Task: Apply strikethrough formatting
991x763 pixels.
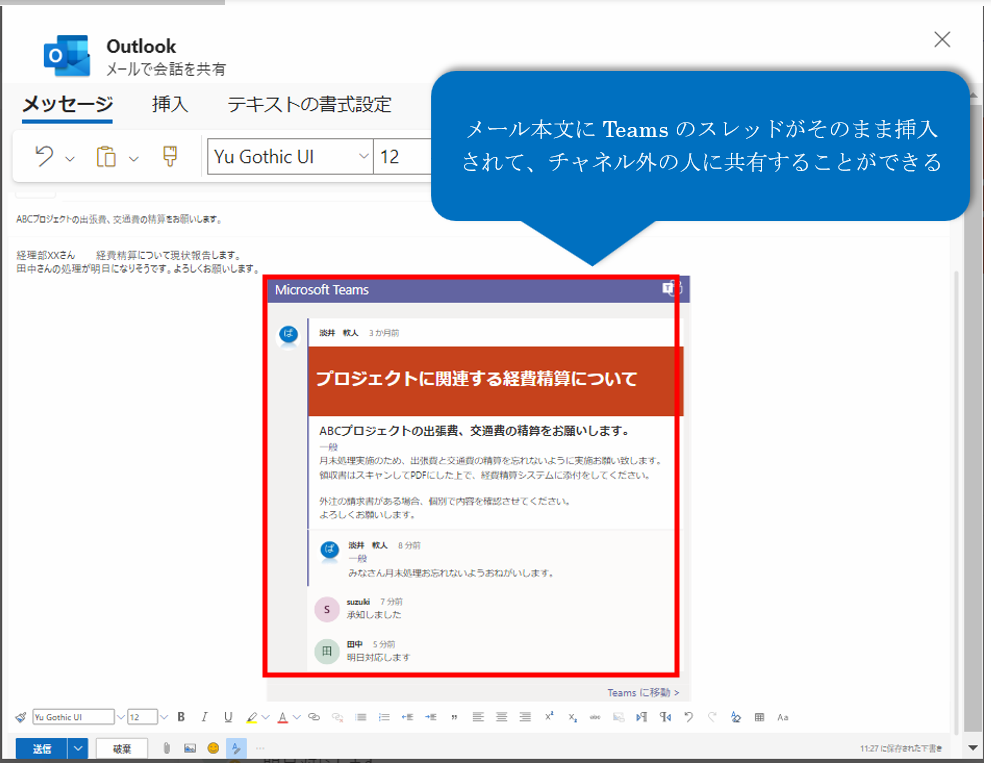Action: (595, 717)
